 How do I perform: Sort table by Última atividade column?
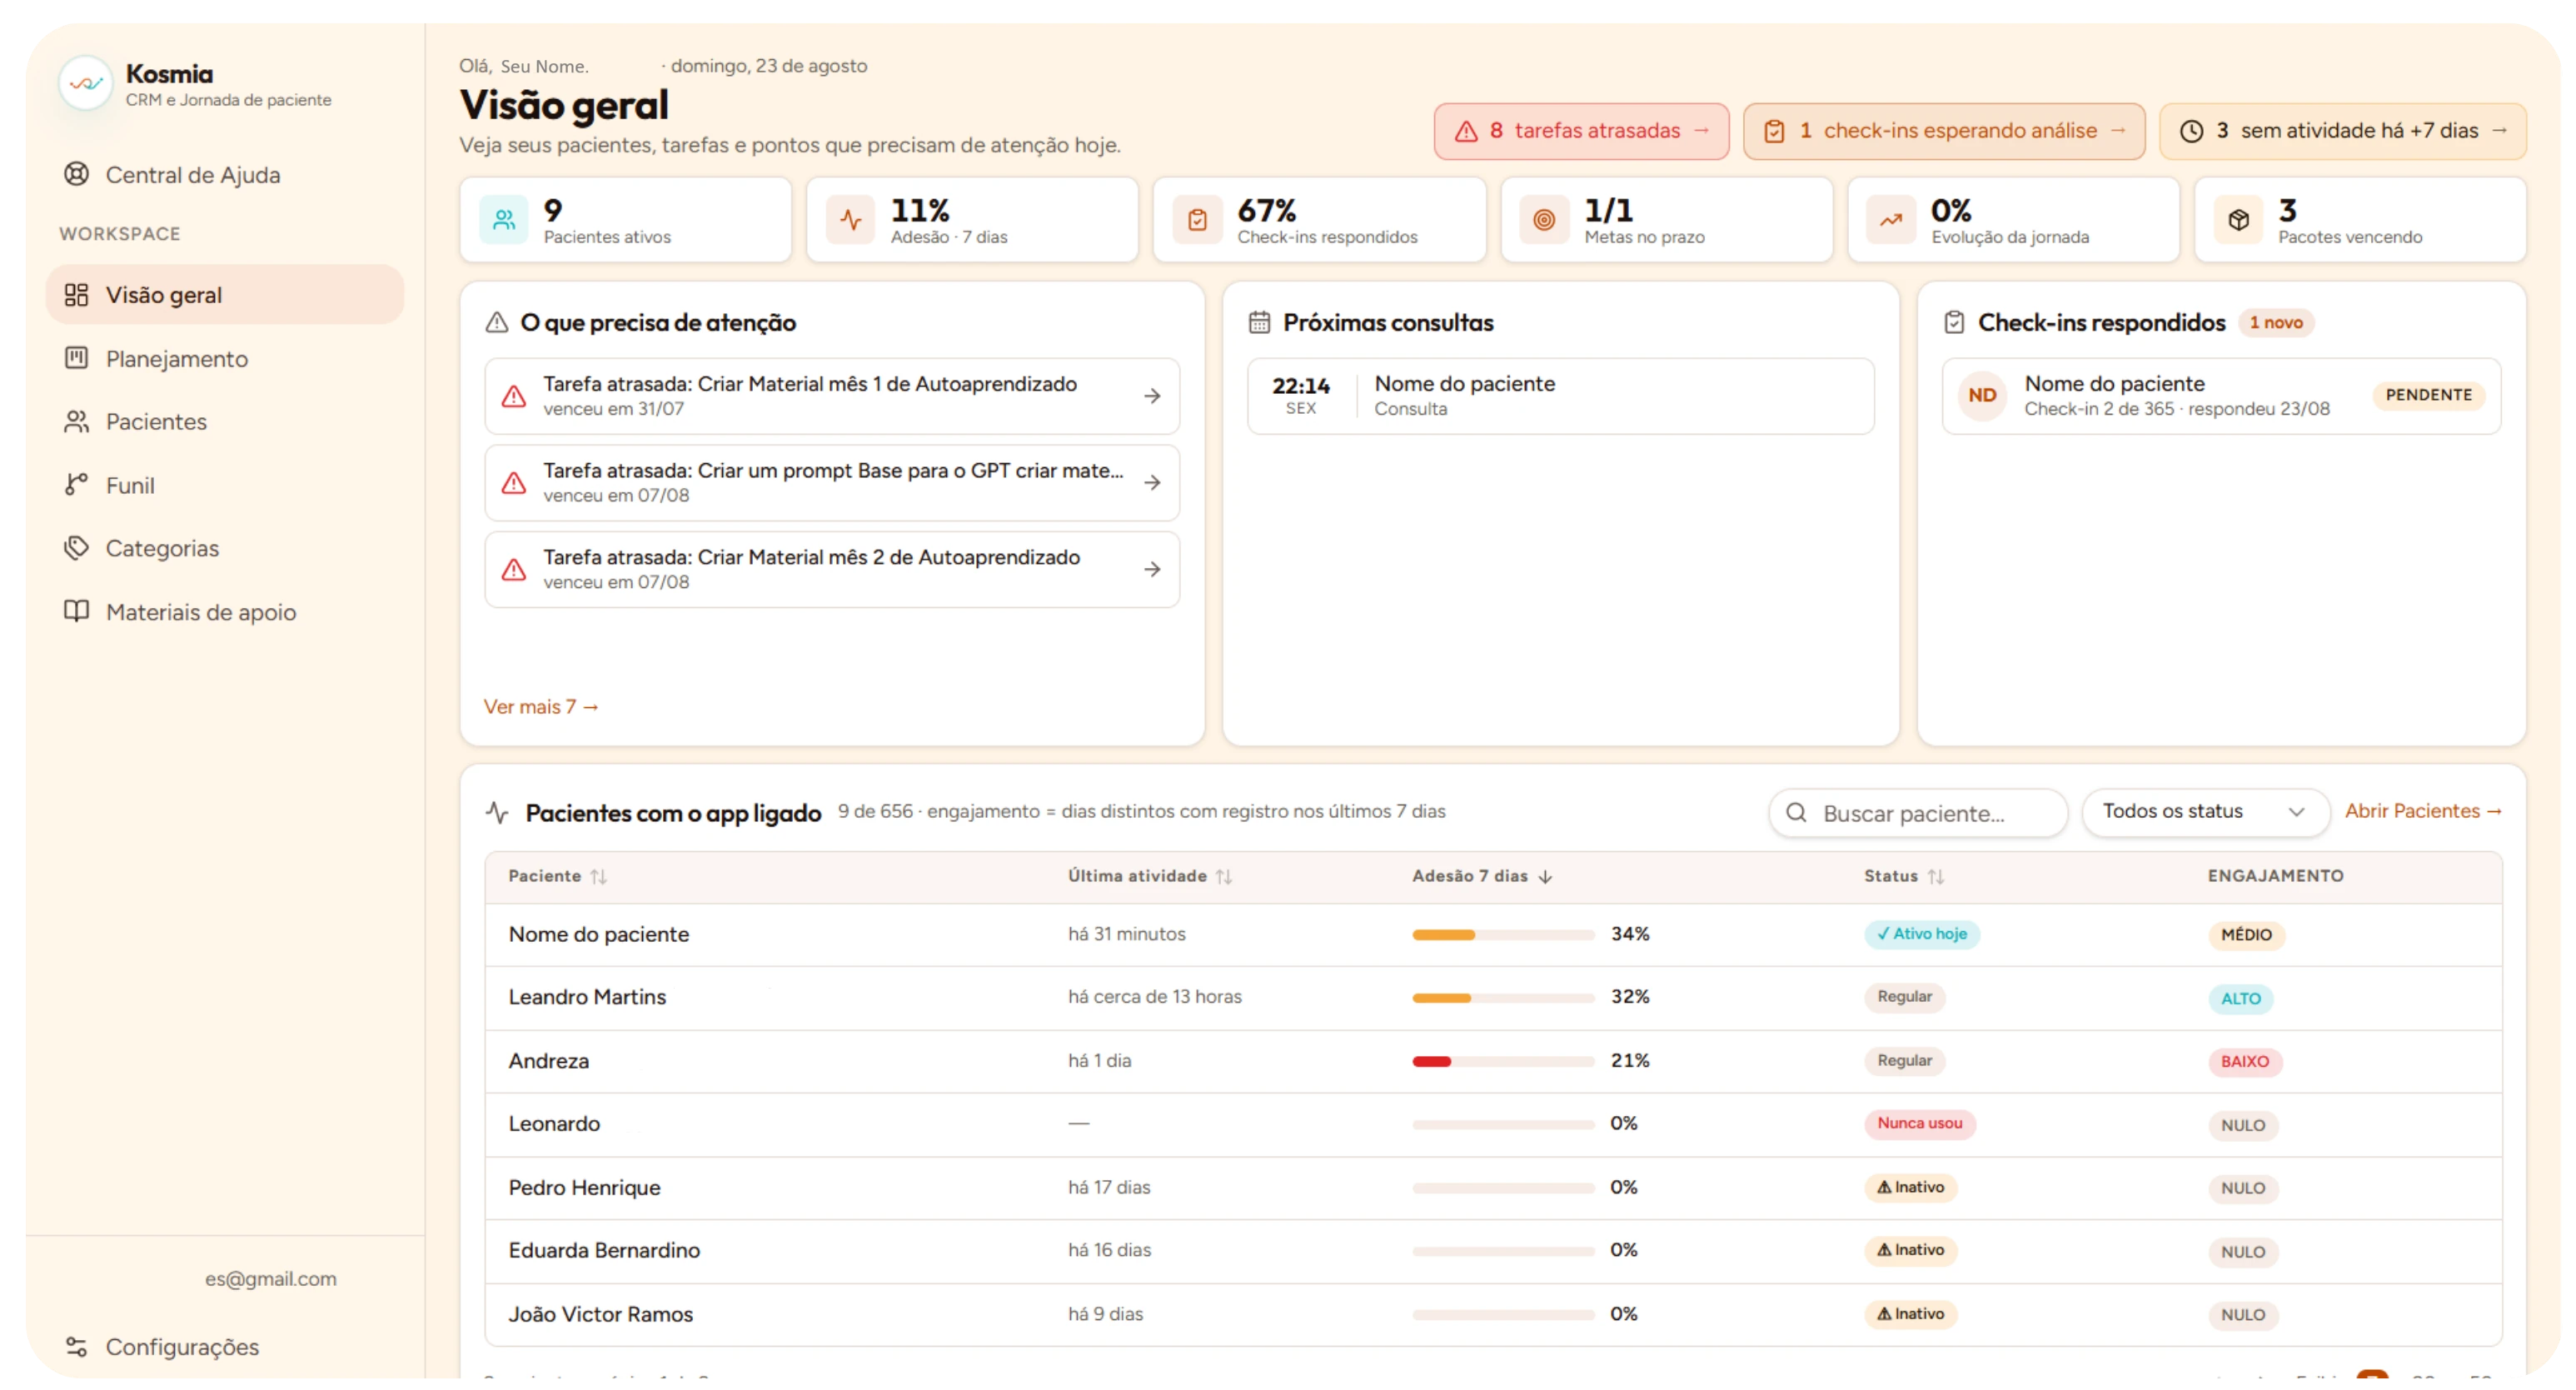click(x=1149, y=876)
